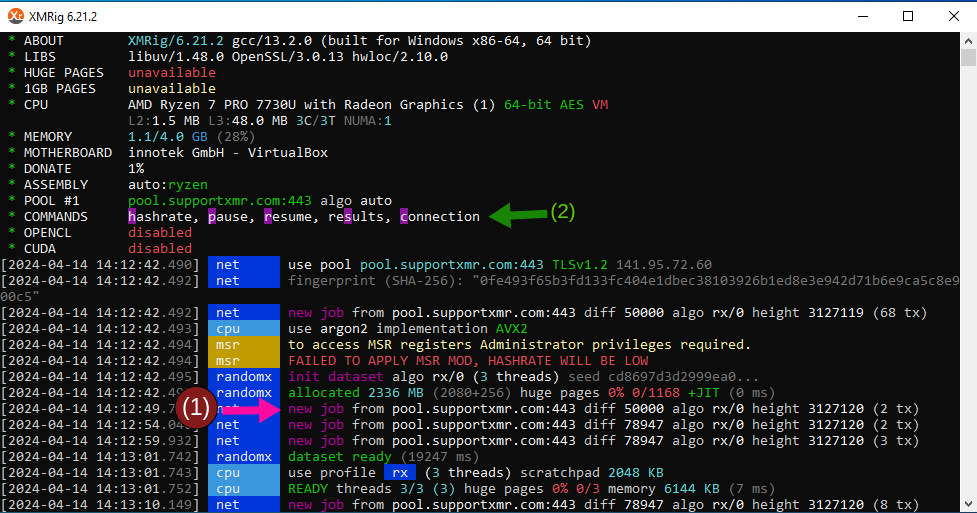Click the 'hashrate' command word
This screenshot has width=977, height=513.
tap(160, 217)
